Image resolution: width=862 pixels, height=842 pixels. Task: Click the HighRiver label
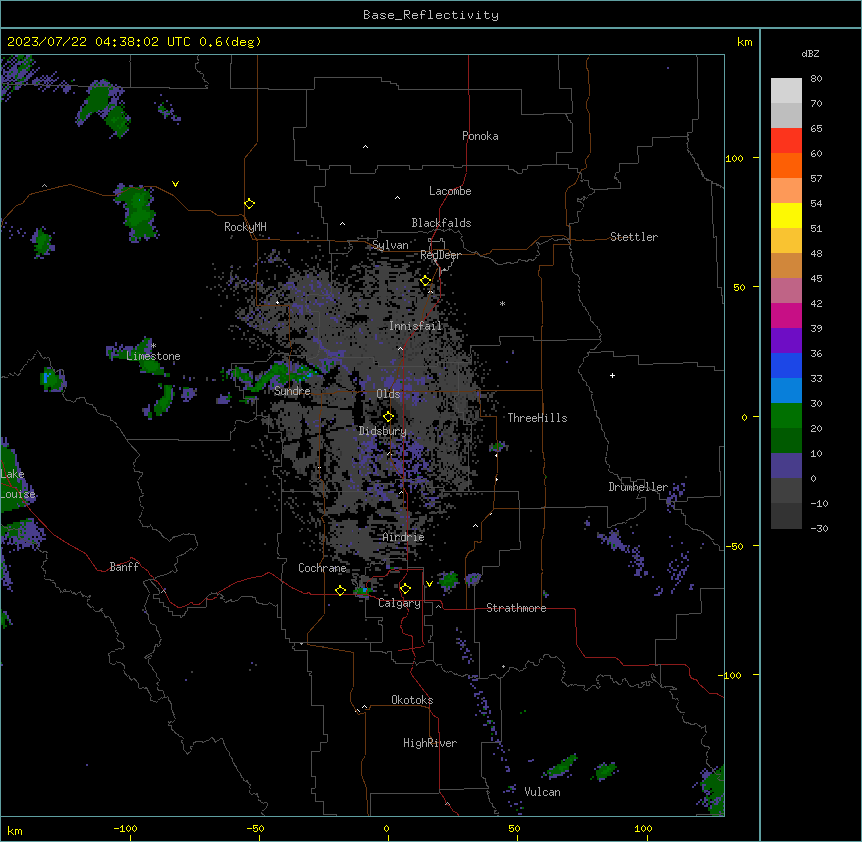click(x=430, y=743)
